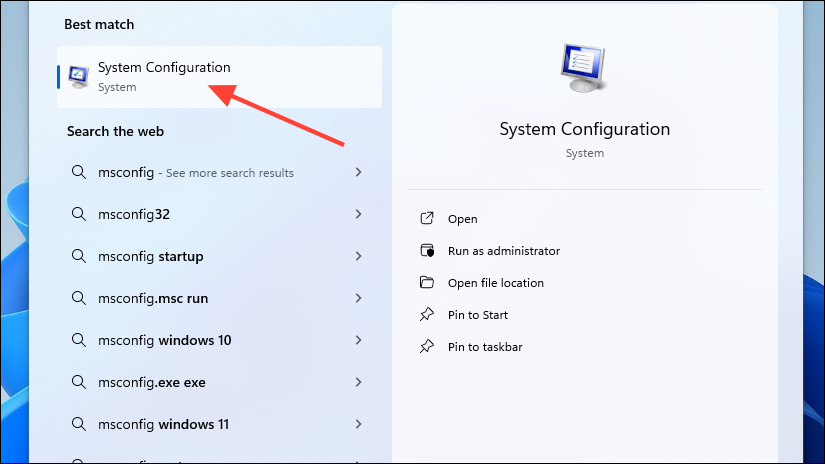Click the Best match heading
This screenshot has height=464, width=825.
point(99,24)
